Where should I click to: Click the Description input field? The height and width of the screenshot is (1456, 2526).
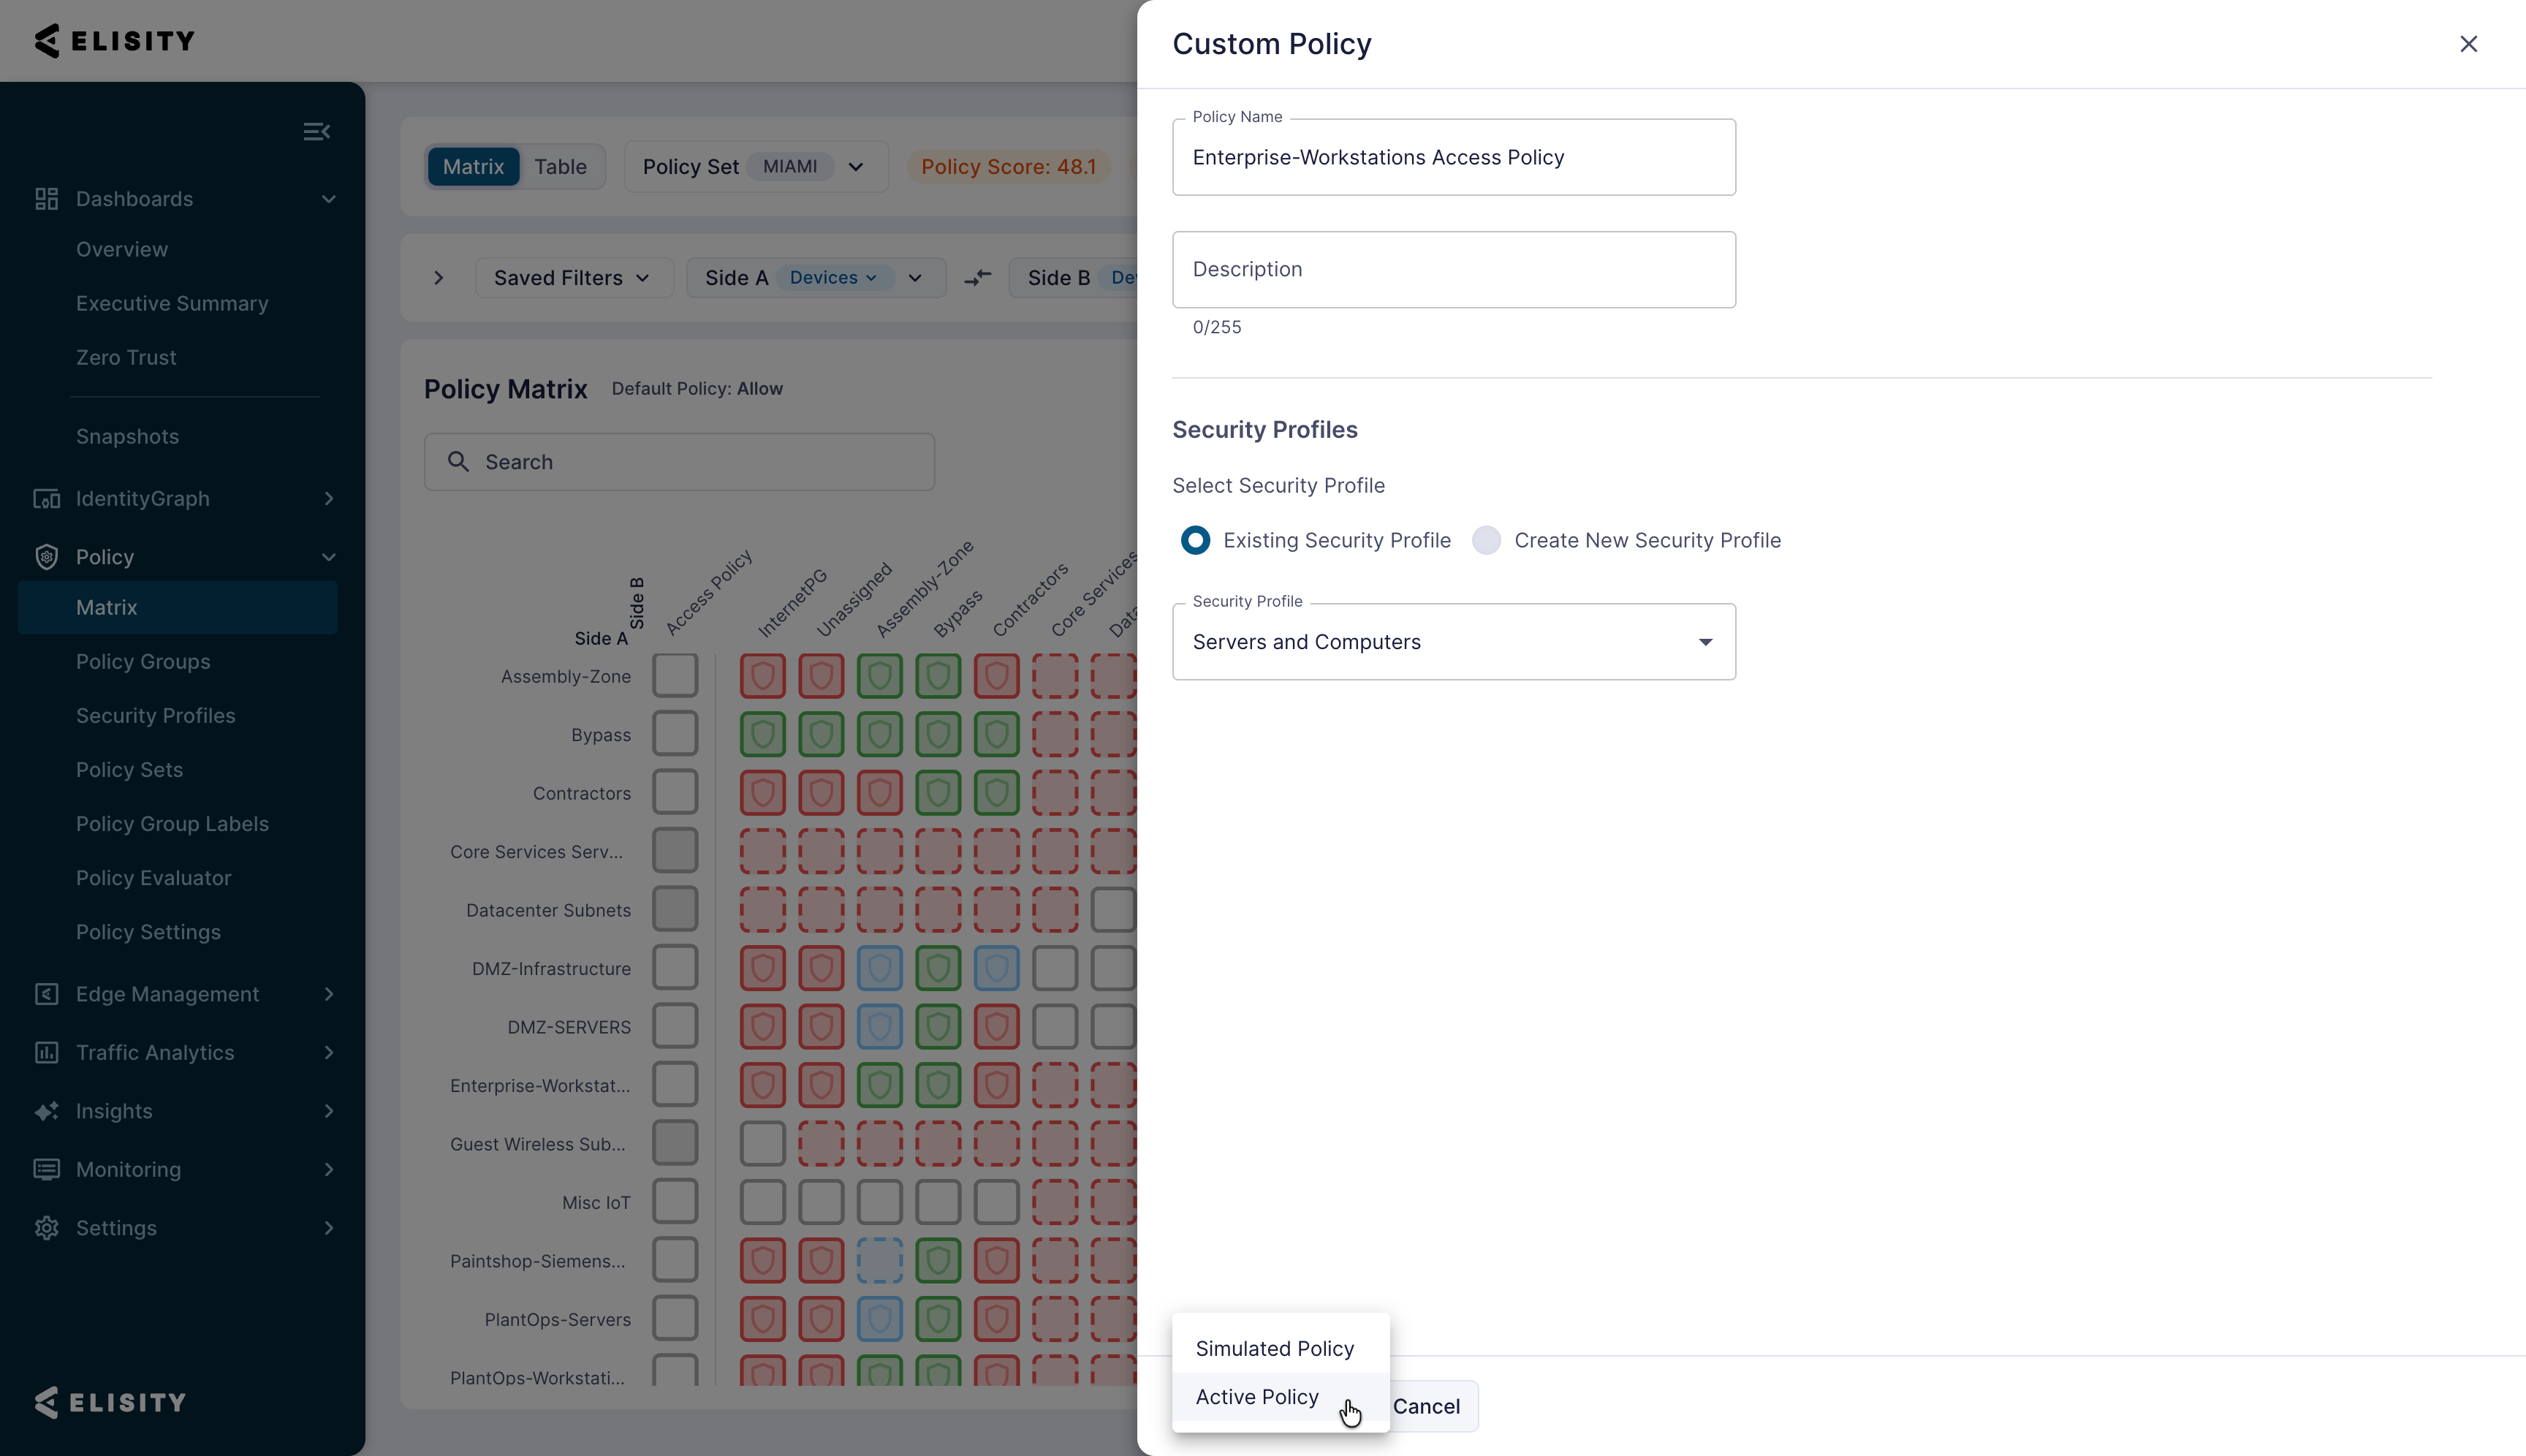[x=1453, y=270]
